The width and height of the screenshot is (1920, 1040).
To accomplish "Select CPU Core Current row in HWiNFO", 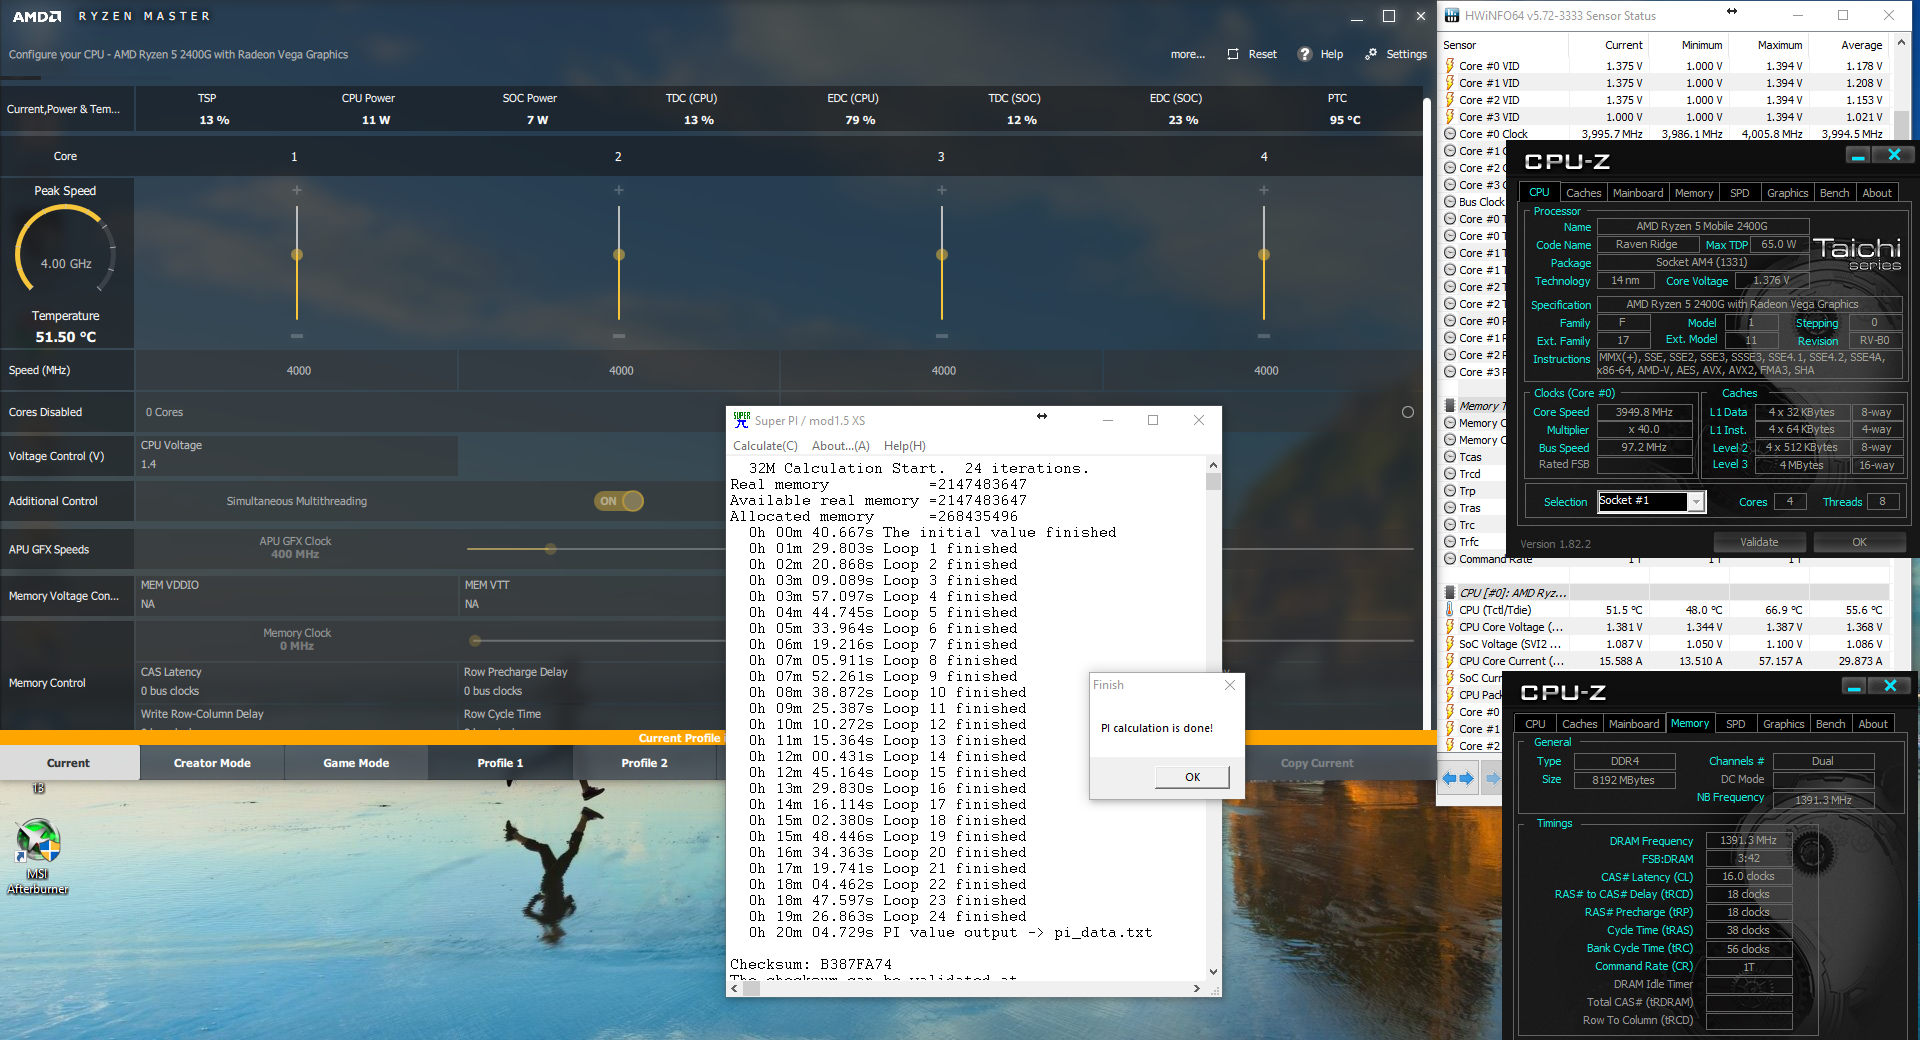I will [x=1664, y=661].
